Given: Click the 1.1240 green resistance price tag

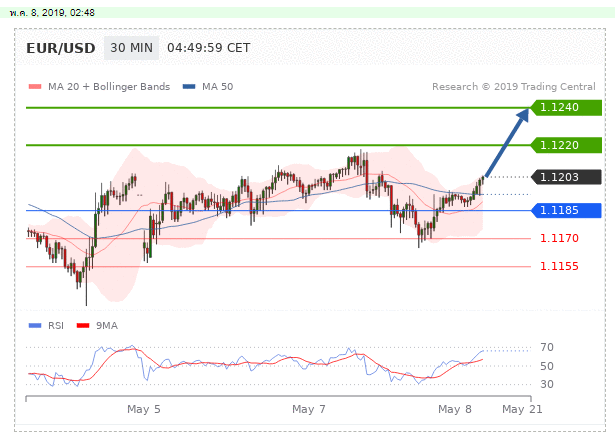Looking at the screenshot, I should pos(567,107).
